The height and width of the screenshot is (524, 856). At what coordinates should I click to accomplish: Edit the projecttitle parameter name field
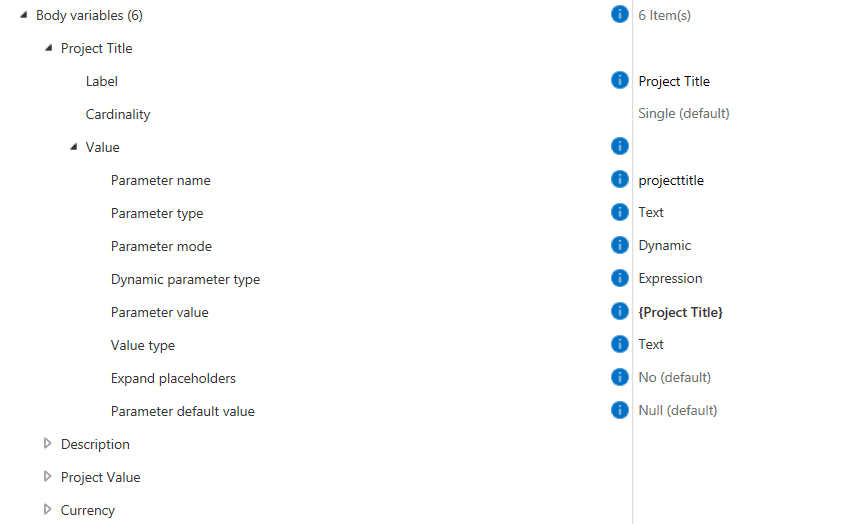tap(671, 180)
